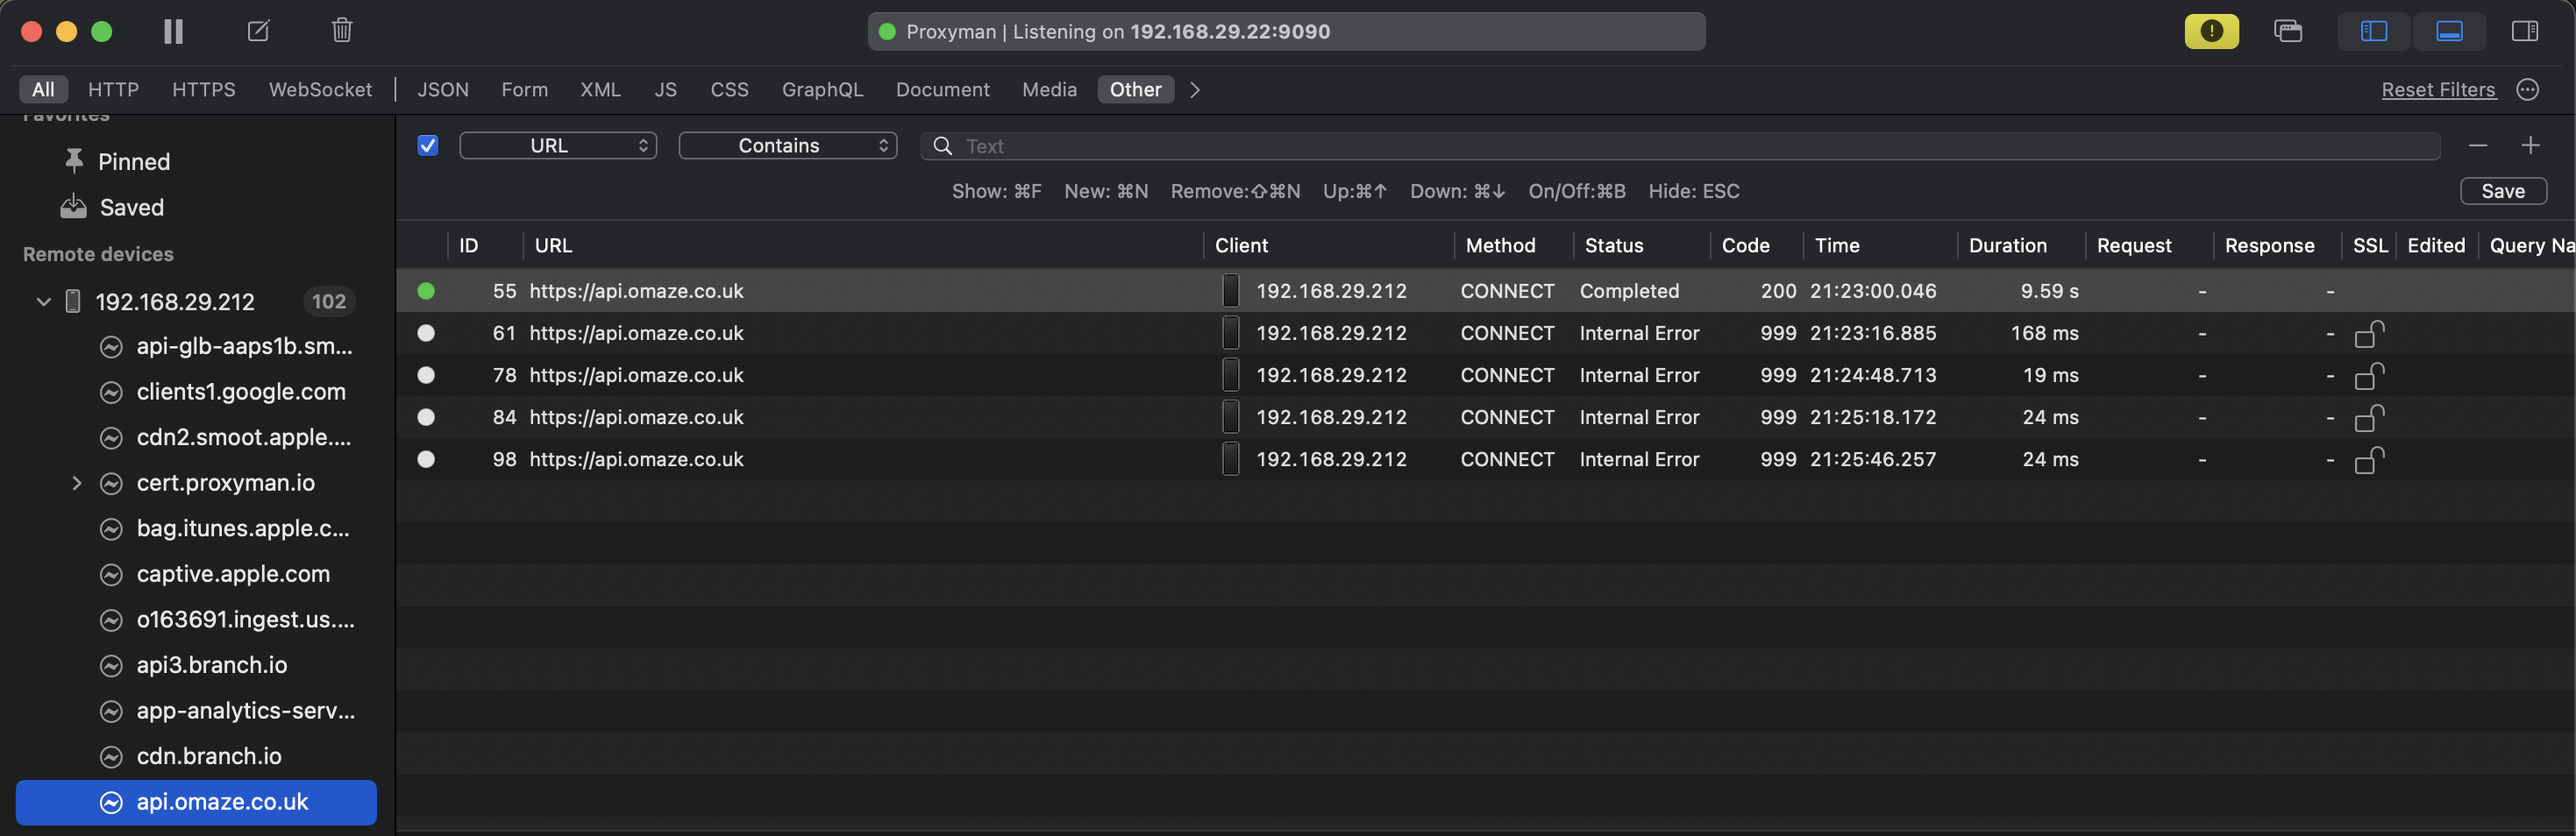2576x836 pixels.
Task: Open the Contains condition dropdown
Action: (x=788, y=146)
